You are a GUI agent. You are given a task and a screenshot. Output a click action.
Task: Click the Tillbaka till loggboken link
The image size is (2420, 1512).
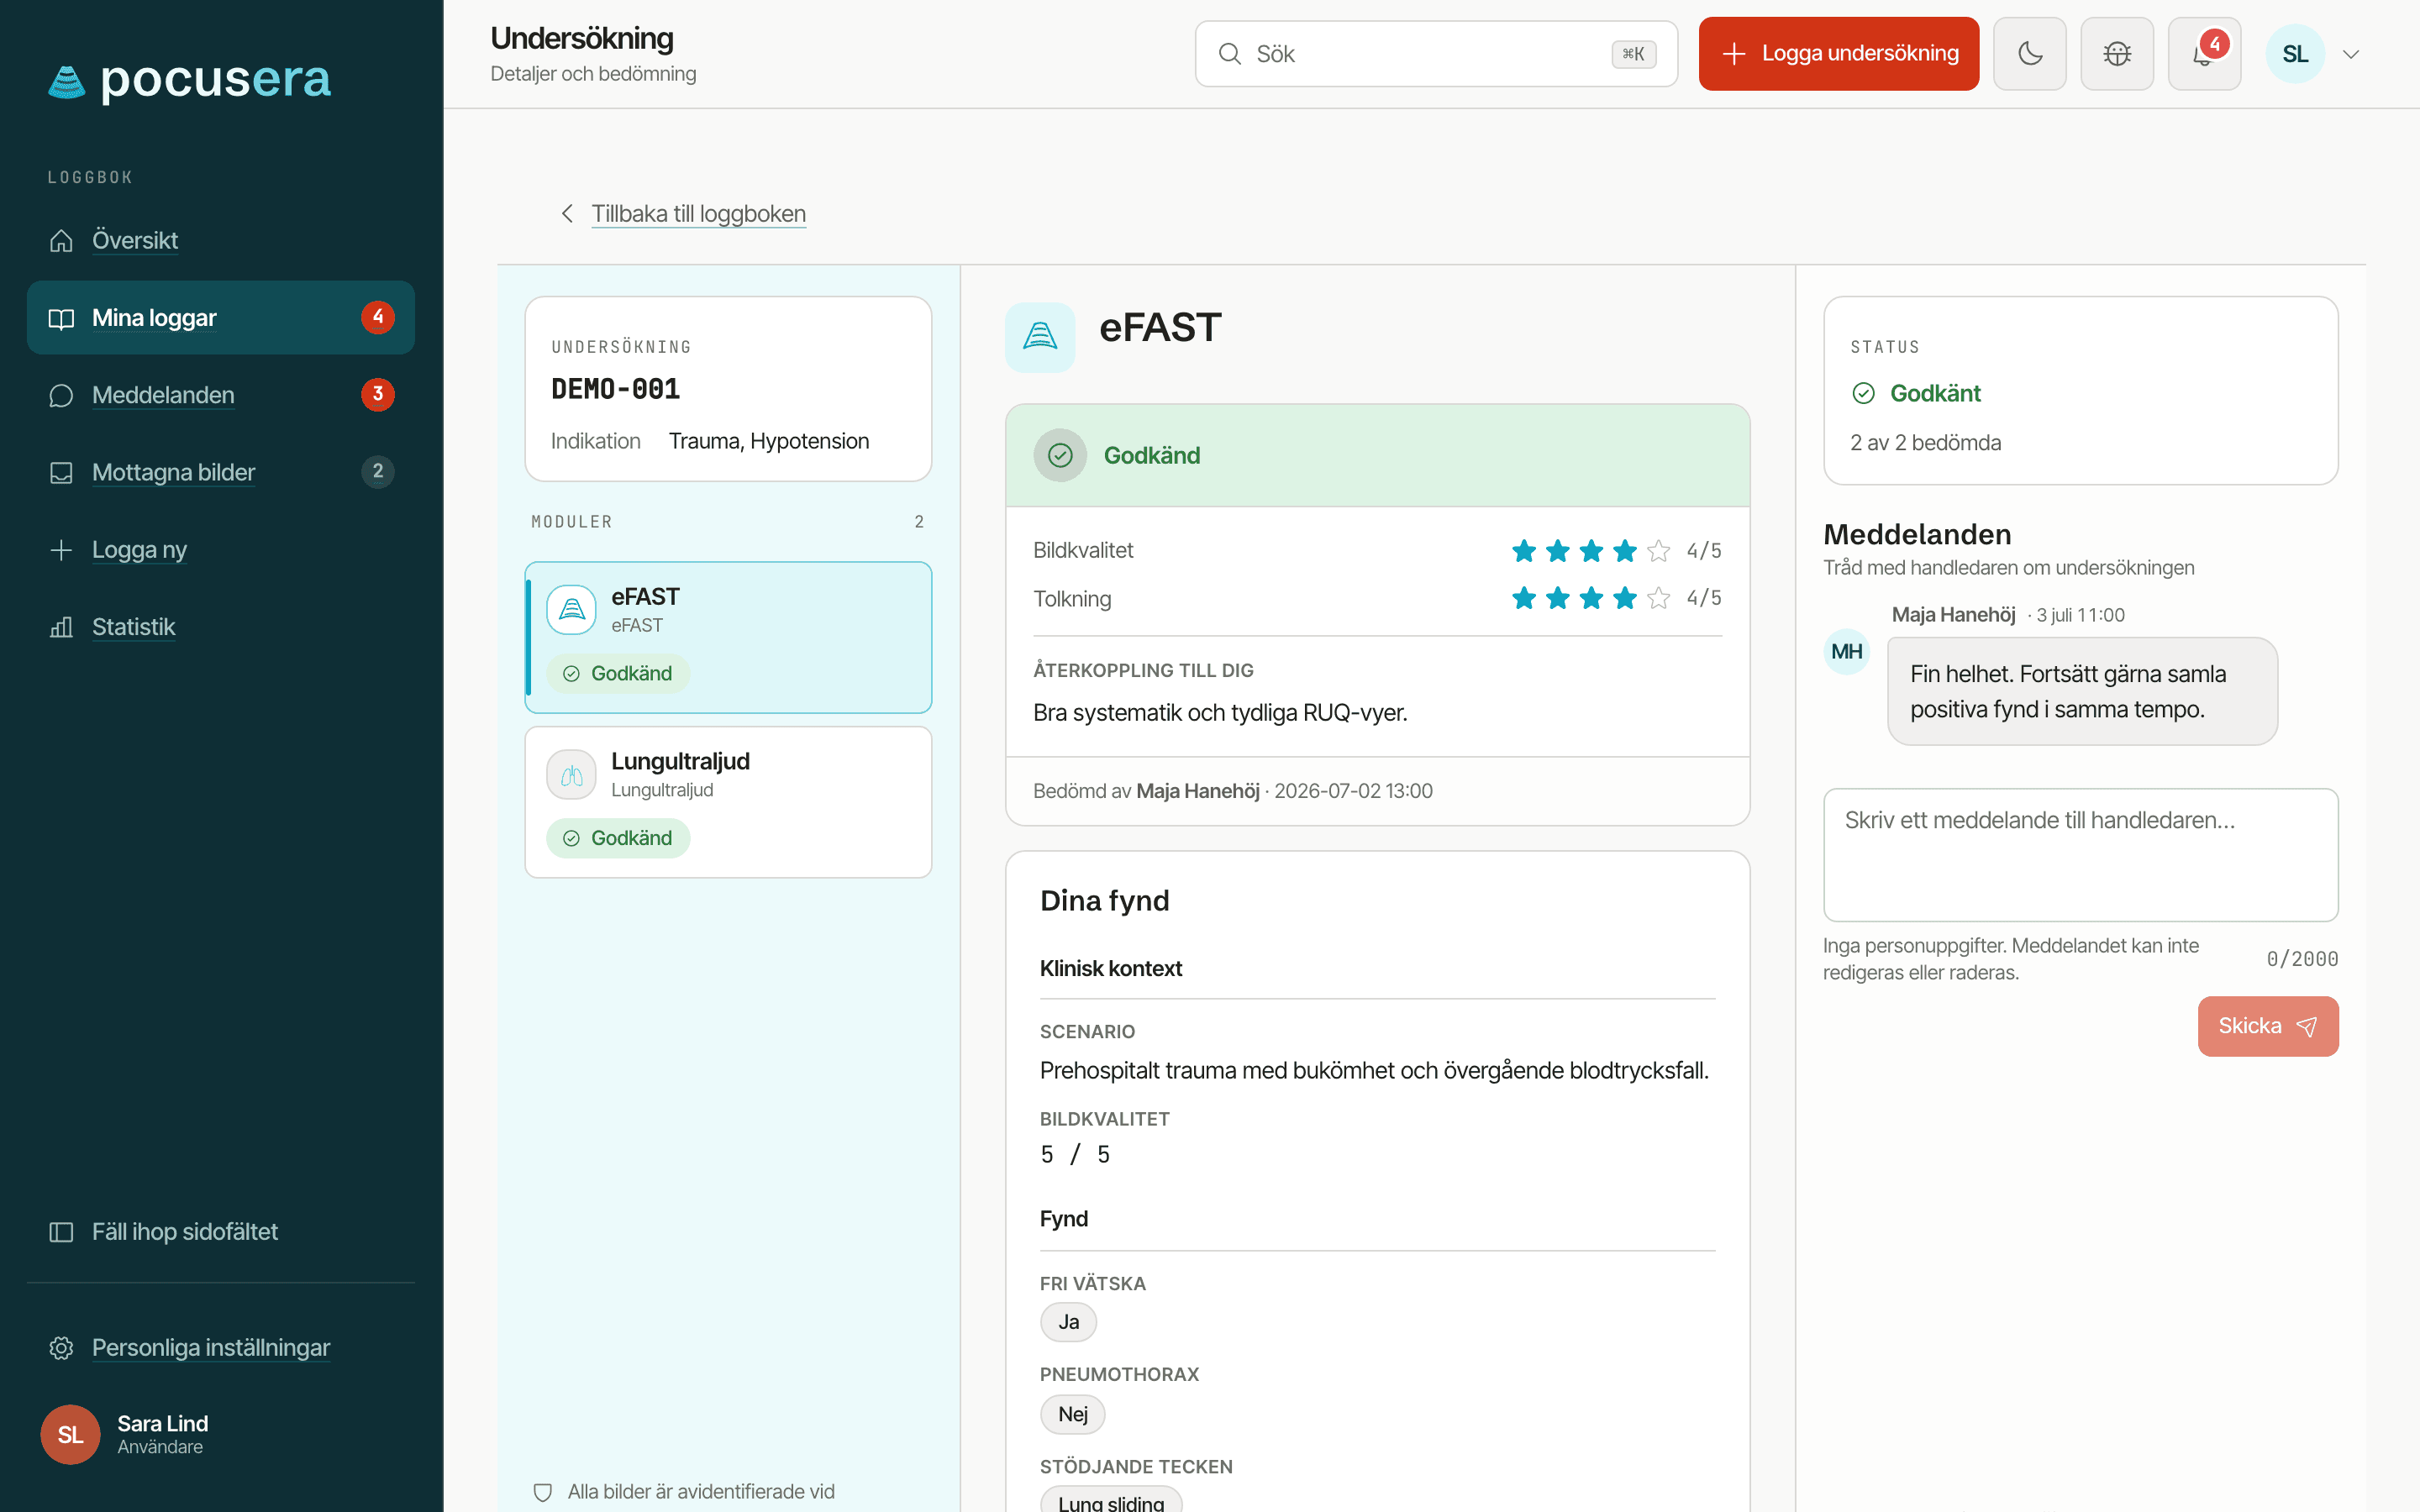(698, 213)
